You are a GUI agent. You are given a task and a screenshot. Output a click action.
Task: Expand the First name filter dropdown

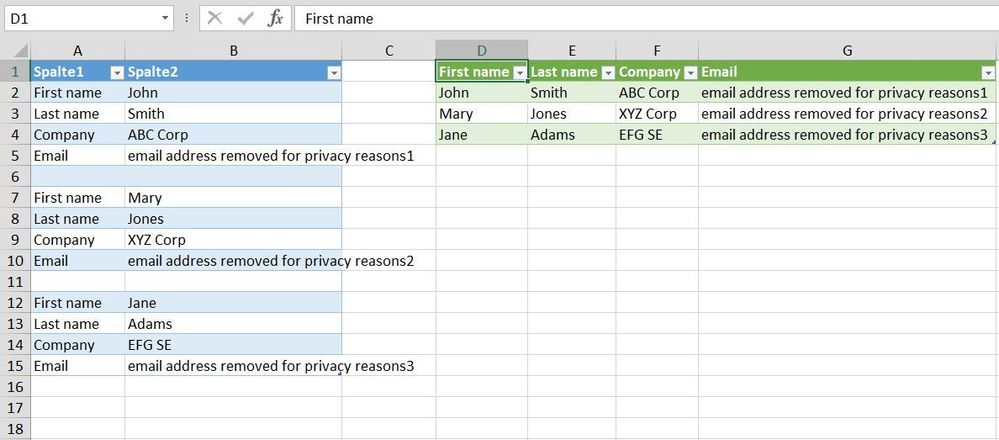coord(519,72)
